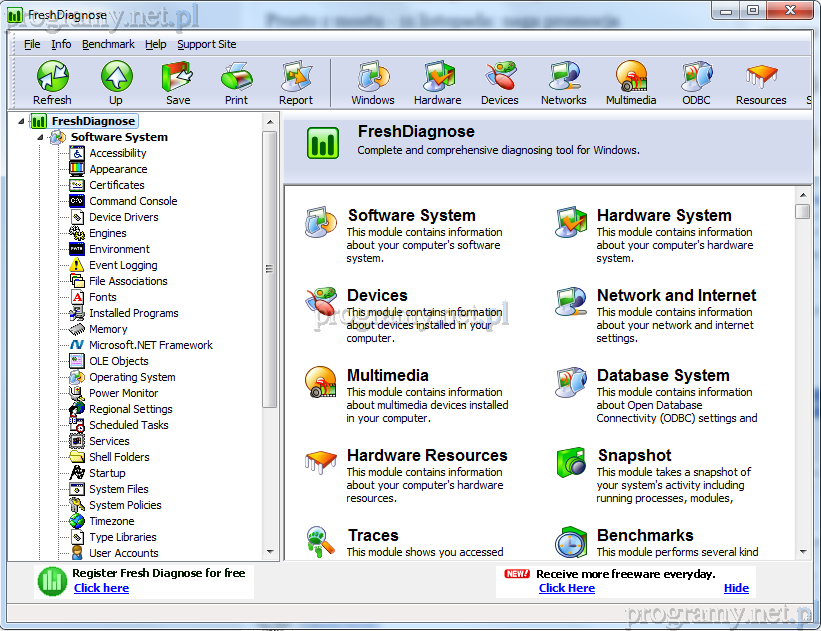Select Scheduled Tasks tree item
Screen dimensions: 821x631
point(128,425)
